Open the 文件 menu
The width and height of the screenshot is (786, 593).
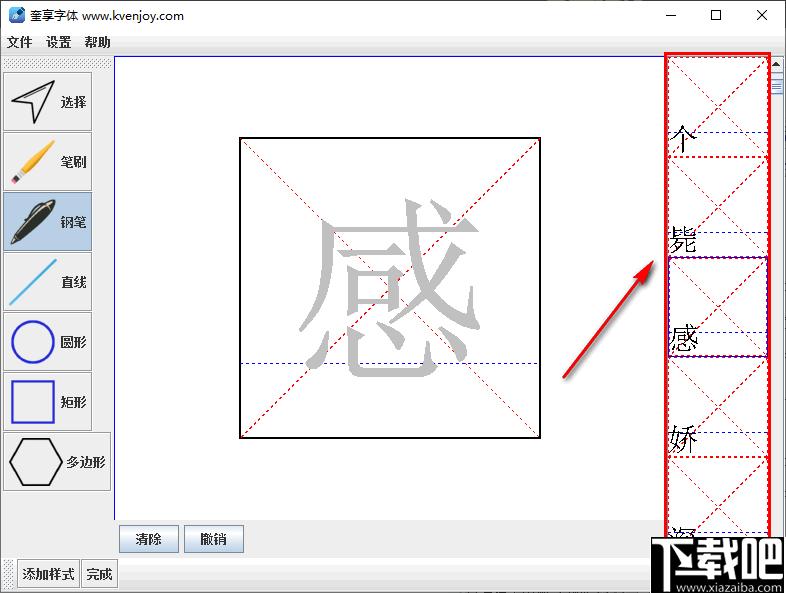click(x=20, y=42)
